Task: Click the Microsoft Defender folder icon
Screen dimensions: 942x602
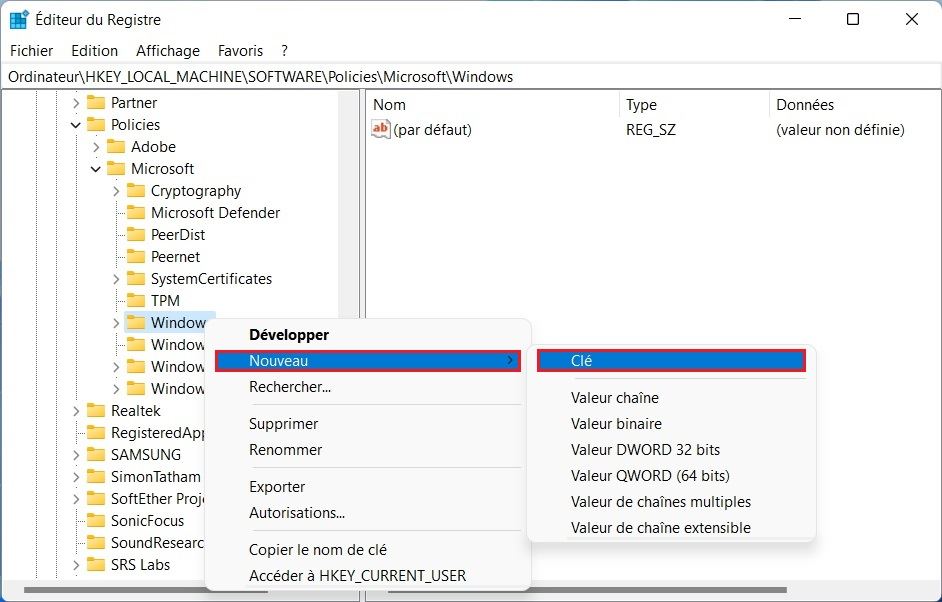Action: 136,212
